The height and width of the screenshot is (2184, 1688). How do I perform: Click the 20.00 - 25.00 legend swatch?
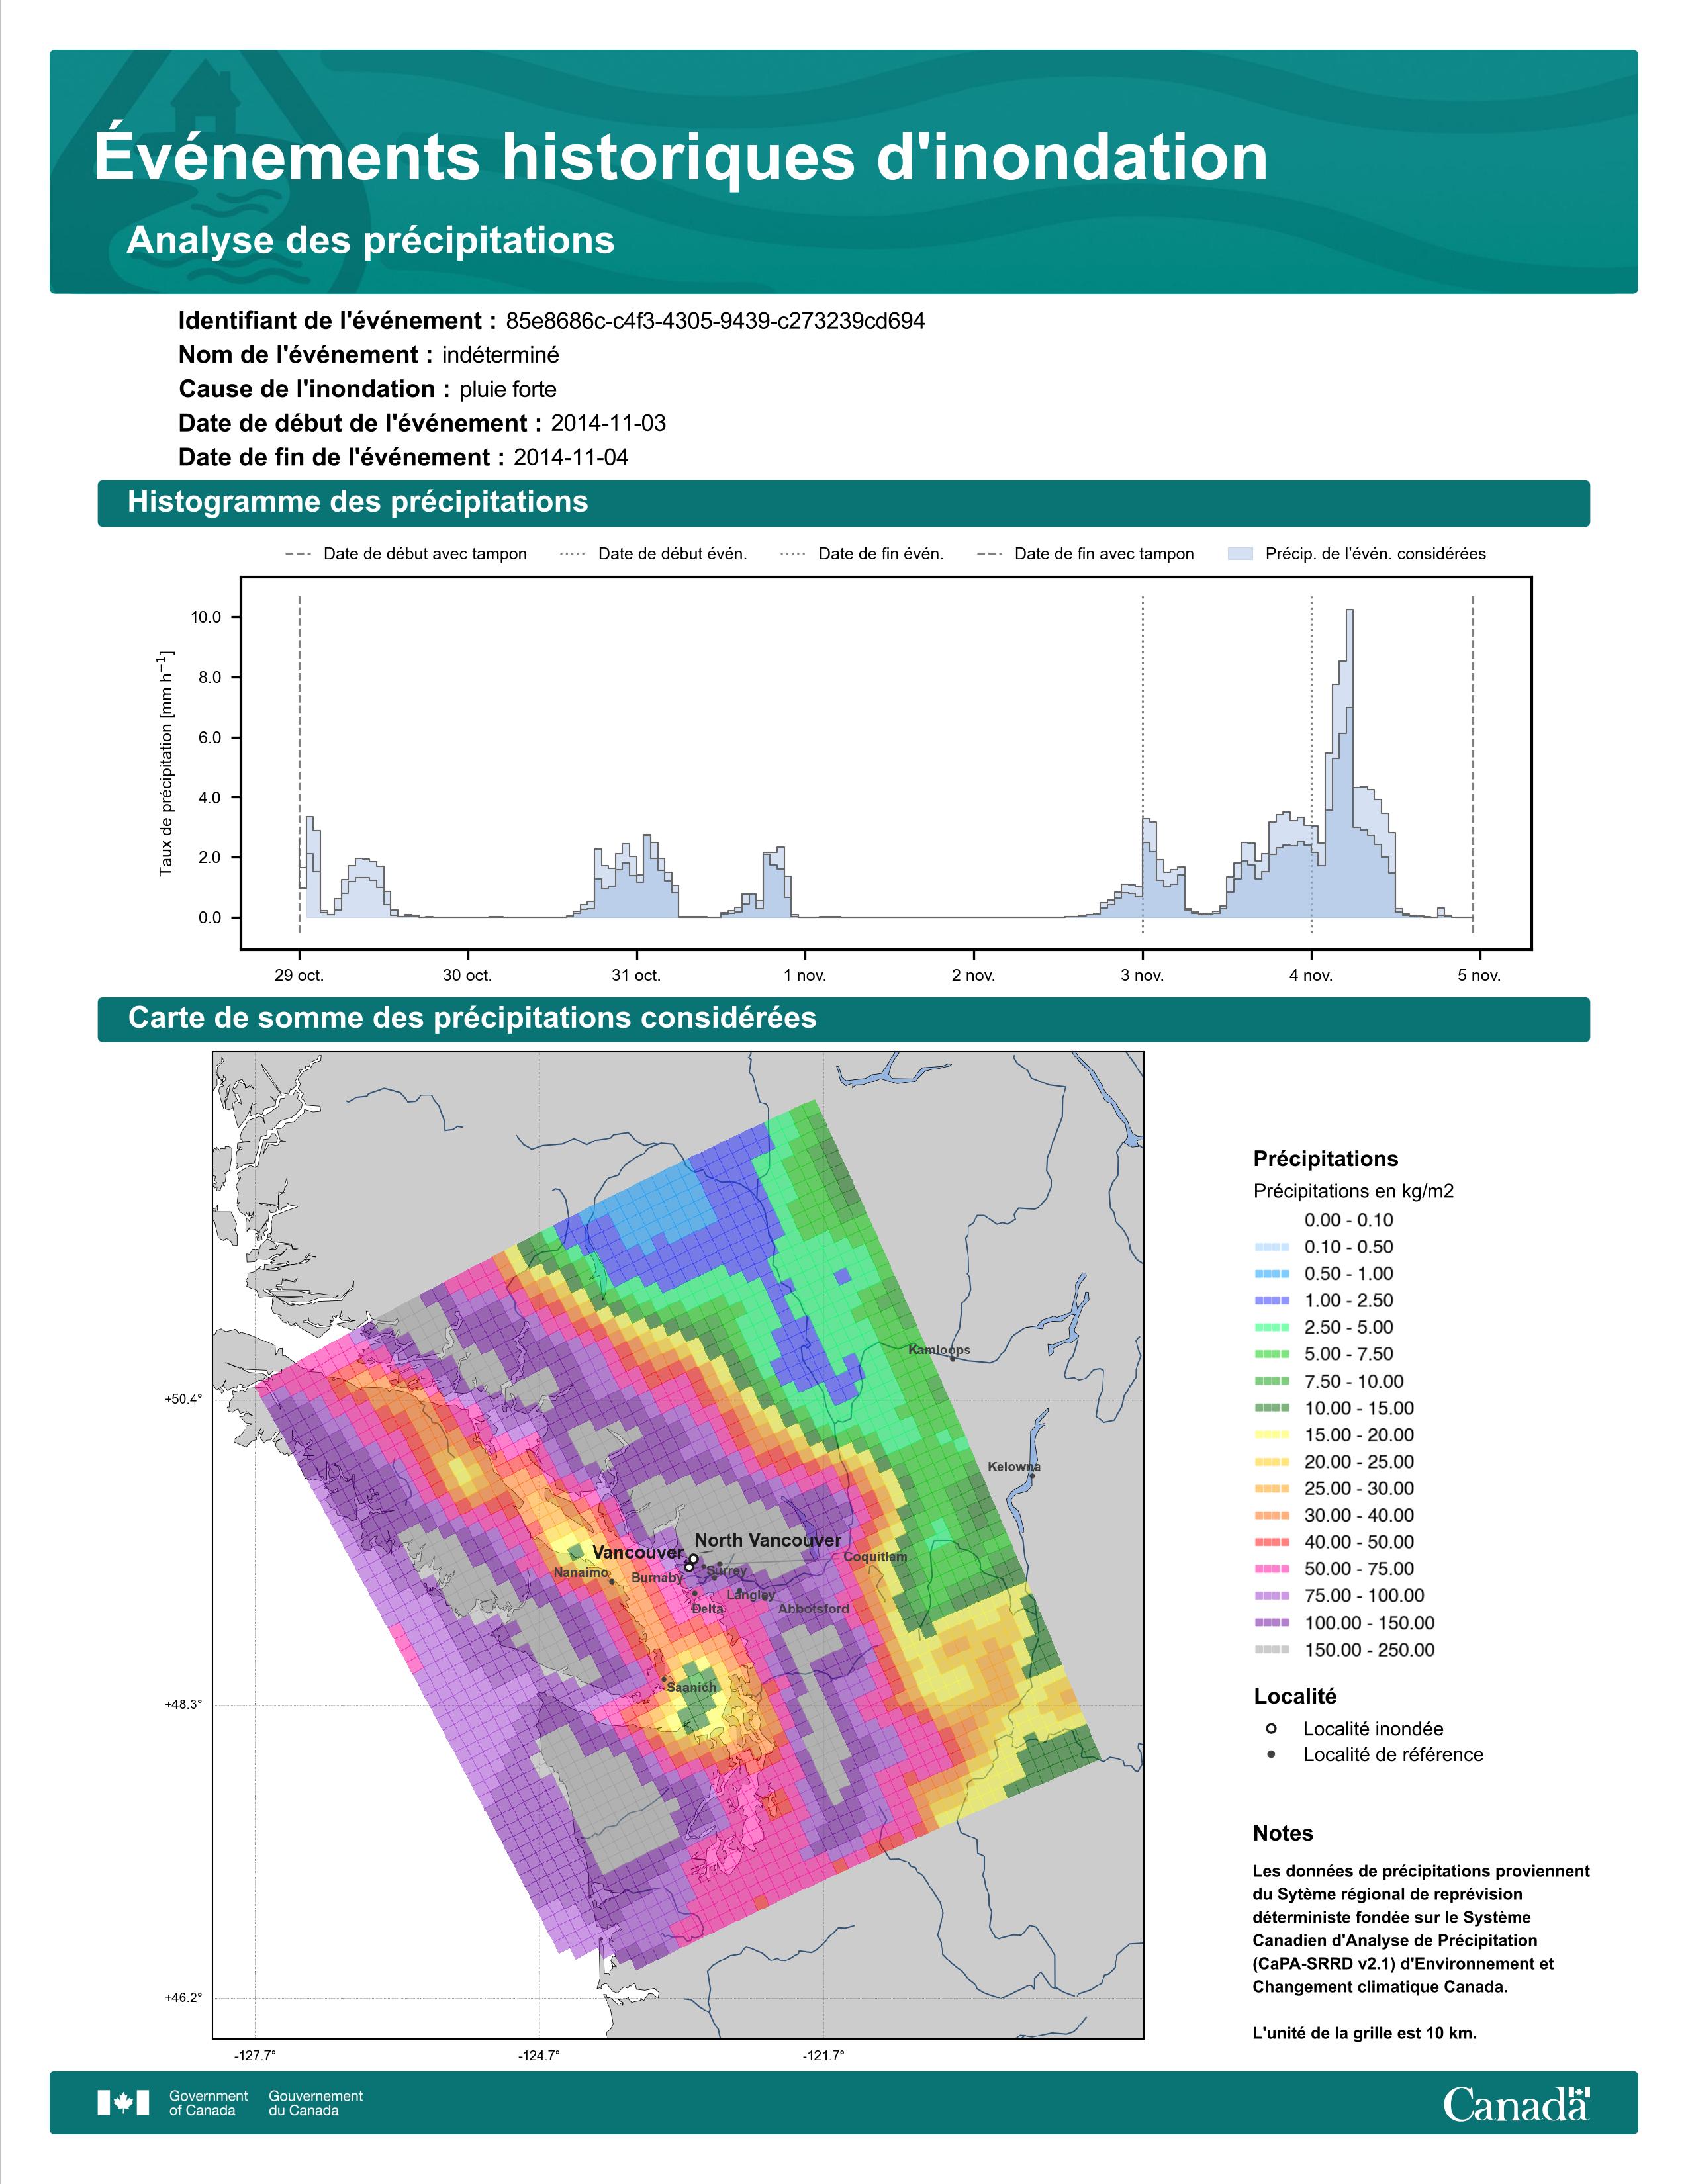click(x=1271, y=1462)
